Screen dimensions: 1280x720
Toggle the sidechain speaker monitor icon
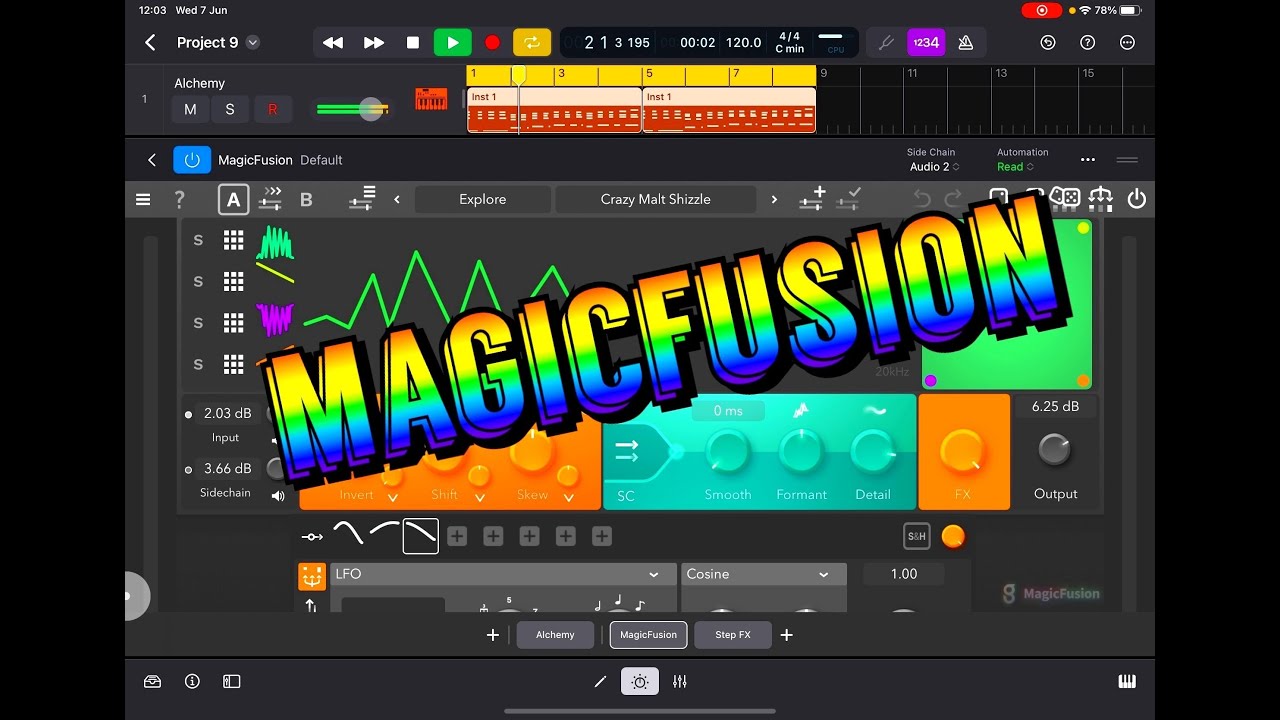pos(278,495)
